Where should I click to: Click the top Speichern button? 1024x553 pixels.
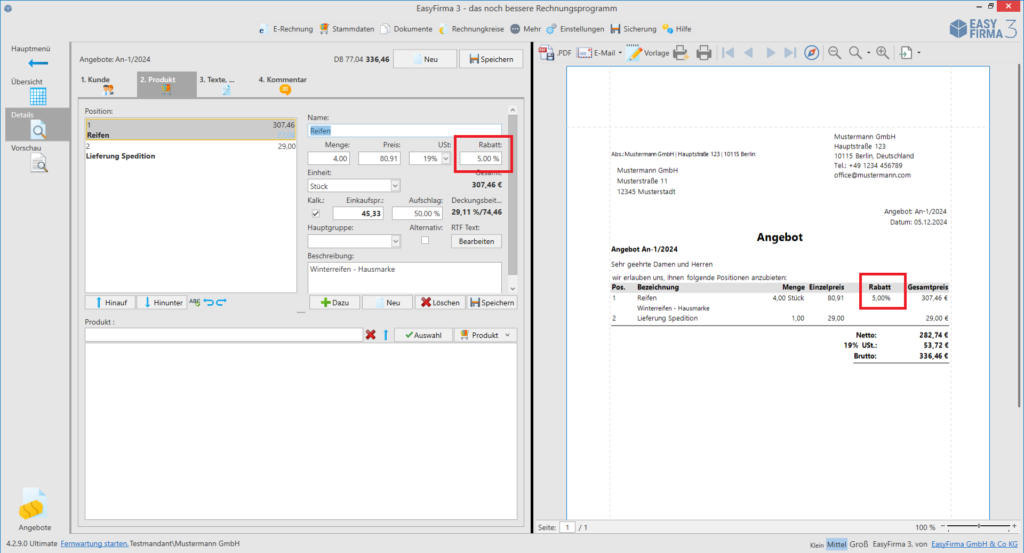pos(491,59)
